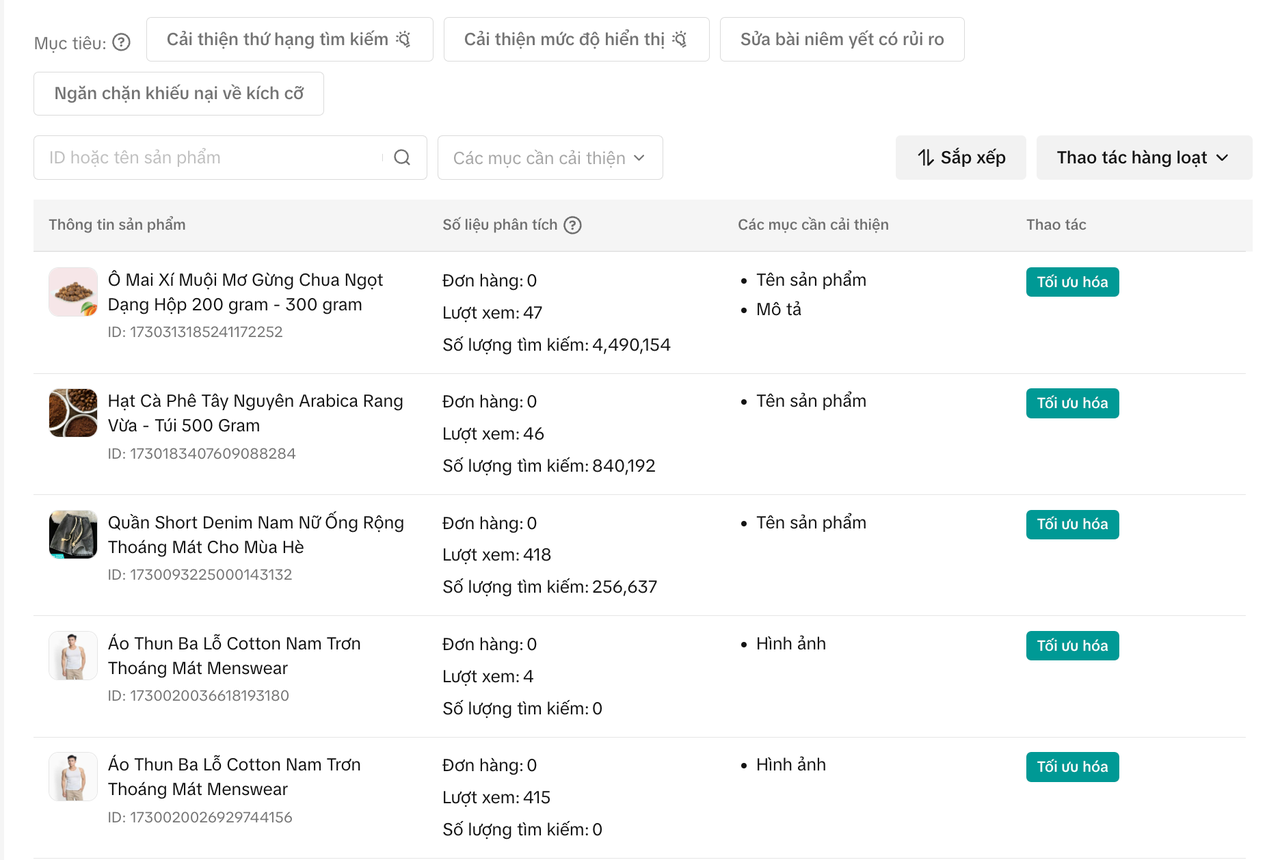The height and width of the screenshot is (860, 1280).
Task: Click the Ô Mai Xí Muội product thumbnail
Action: pos(73,292)
